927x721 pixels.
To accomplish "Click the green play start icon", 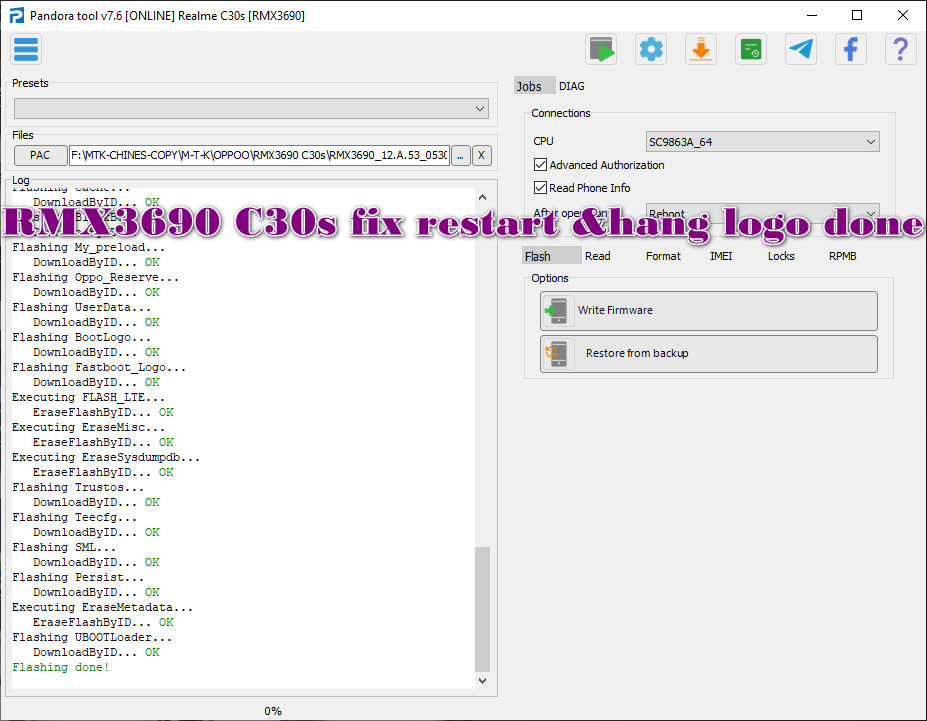I will [x=601, y=49].
